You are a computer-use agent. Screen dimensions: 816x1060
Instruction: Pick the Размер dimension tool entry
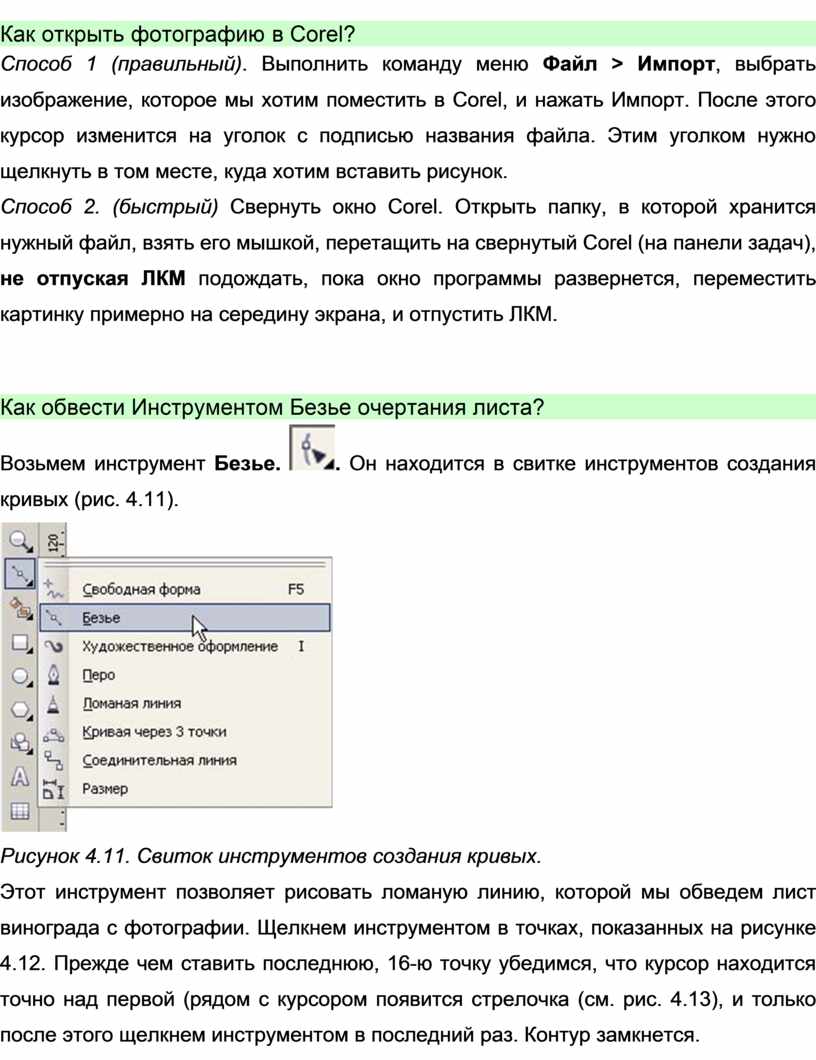pyautogui.click(x=185, y=788)
